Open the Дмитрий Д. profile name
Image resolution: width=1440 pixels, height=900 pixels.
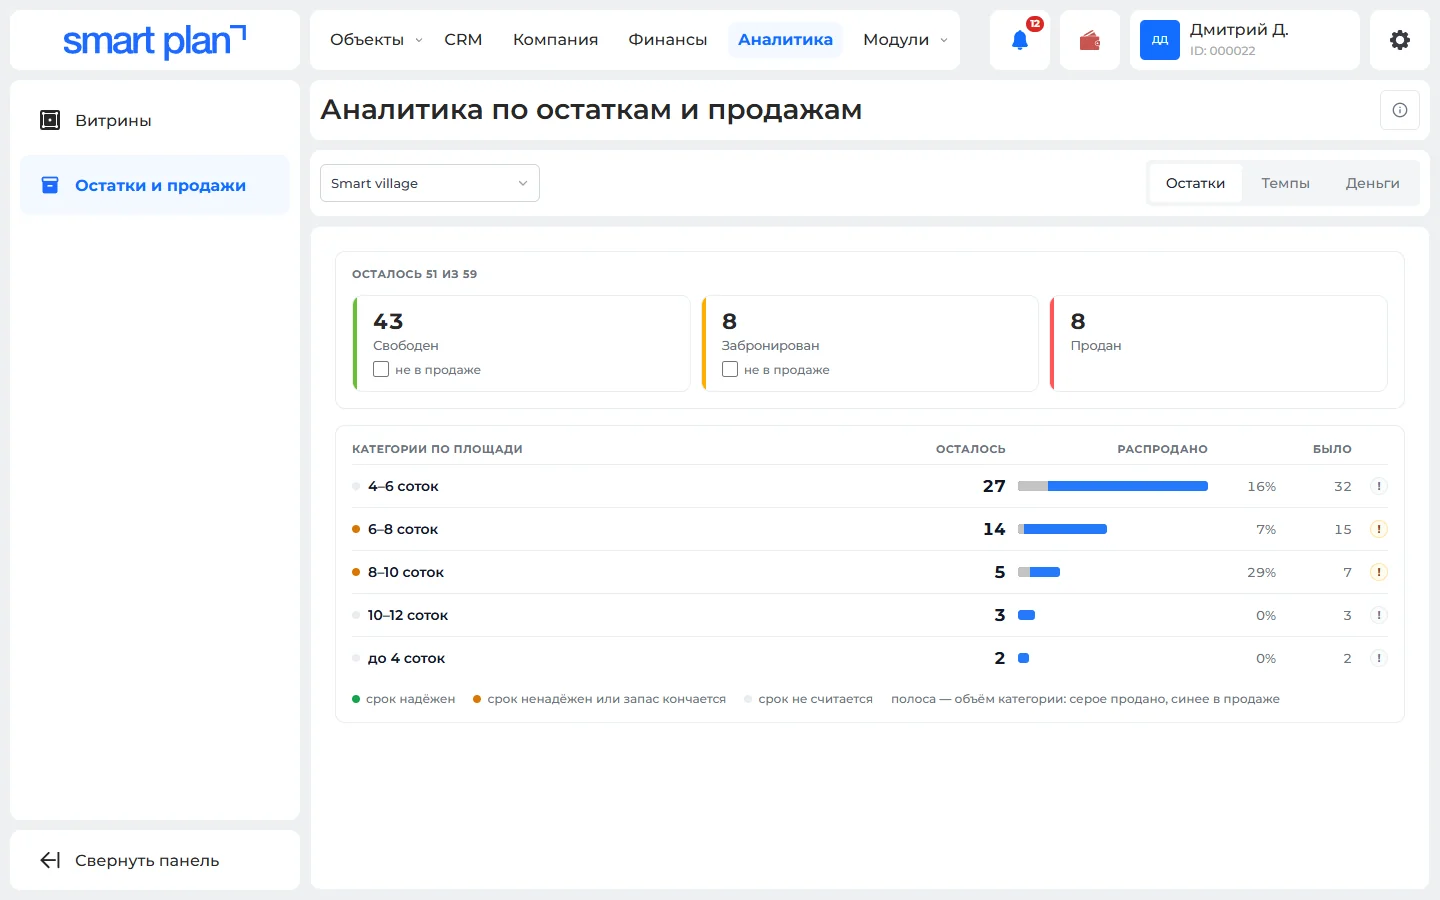[x=1239, y=30]
